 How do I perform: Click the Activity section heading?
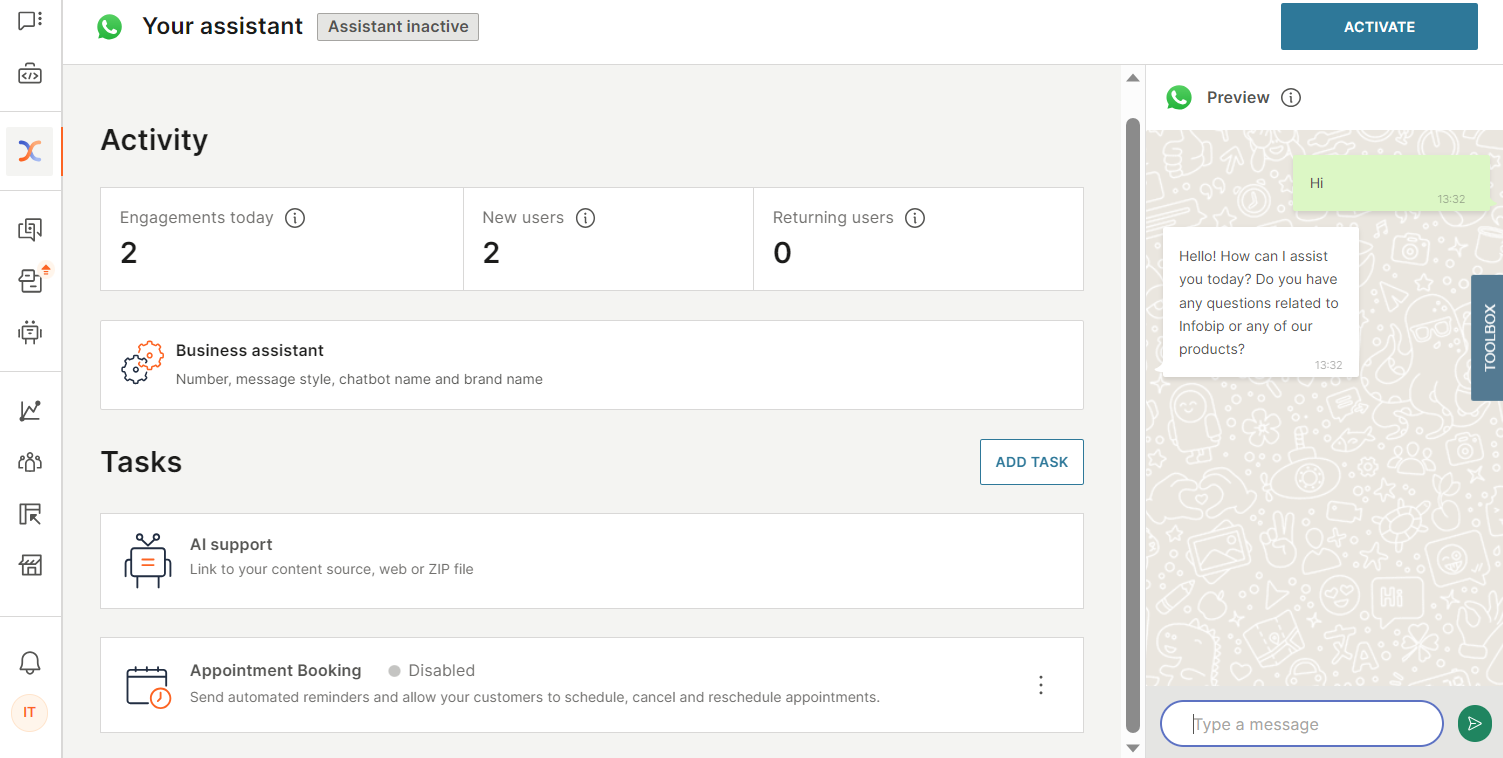point(154,140)
